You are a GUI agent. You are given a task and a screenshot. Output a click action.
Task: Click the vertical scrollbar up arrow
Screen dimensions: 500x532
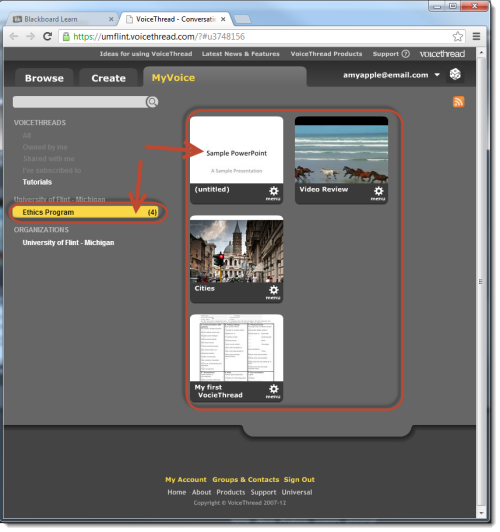coord(481,53)
